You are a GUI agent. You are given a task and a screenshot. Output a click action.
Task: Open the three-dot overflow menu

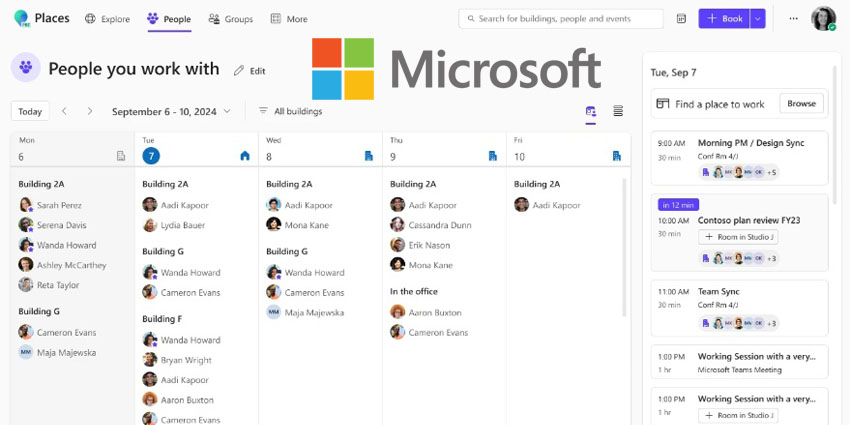point(794,18)
